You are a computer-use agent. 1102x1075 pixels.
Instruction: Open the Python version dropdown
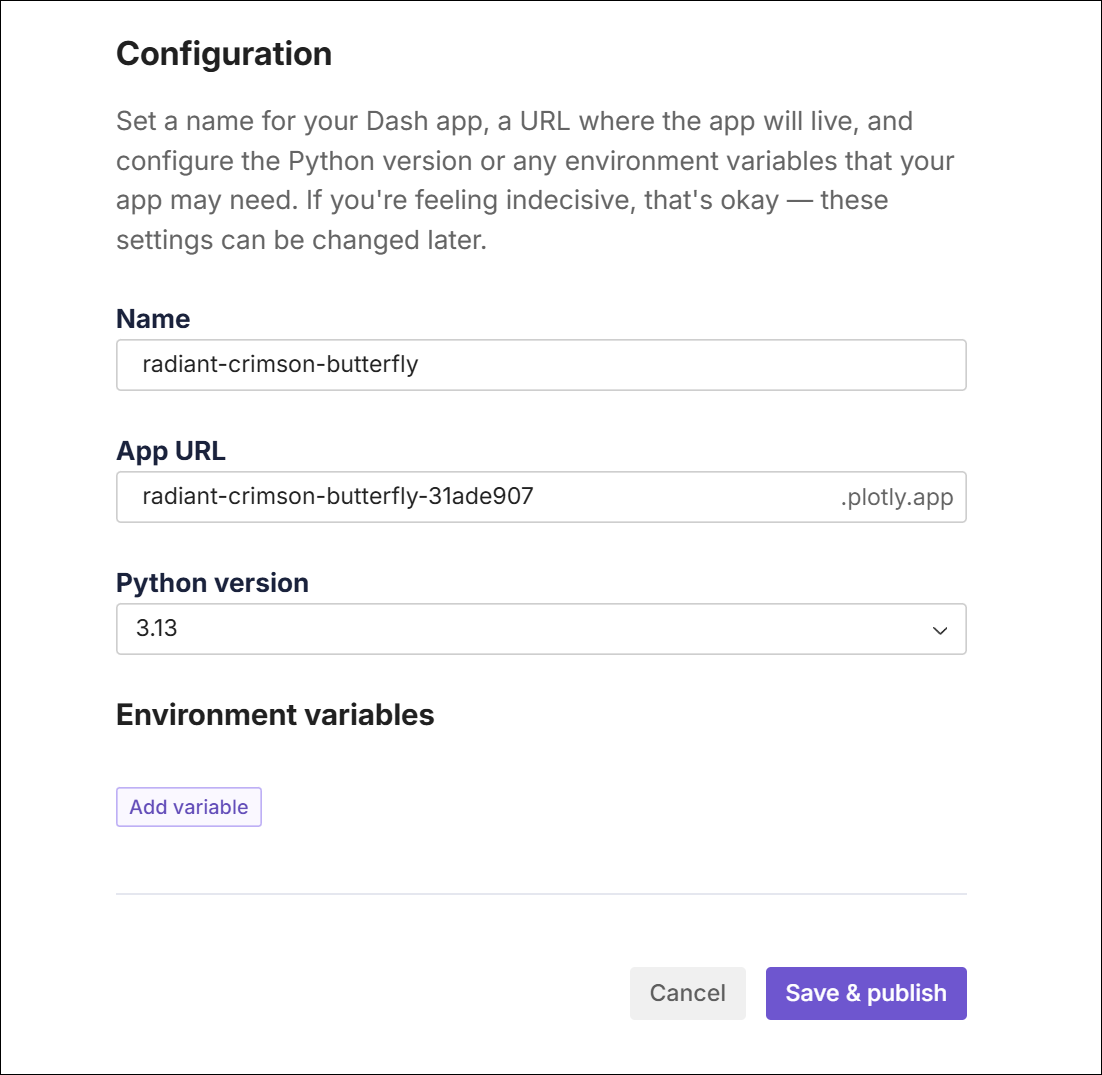540,629
